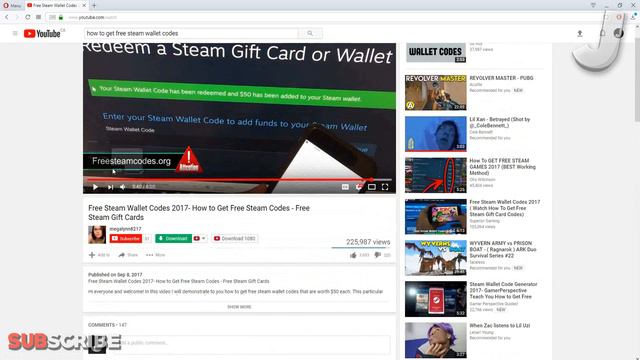Open Free Steam Wallet Codes 2017 sidebar thumbnail
Viewport: 640px width, 360px height.
[x=436, y=217]
